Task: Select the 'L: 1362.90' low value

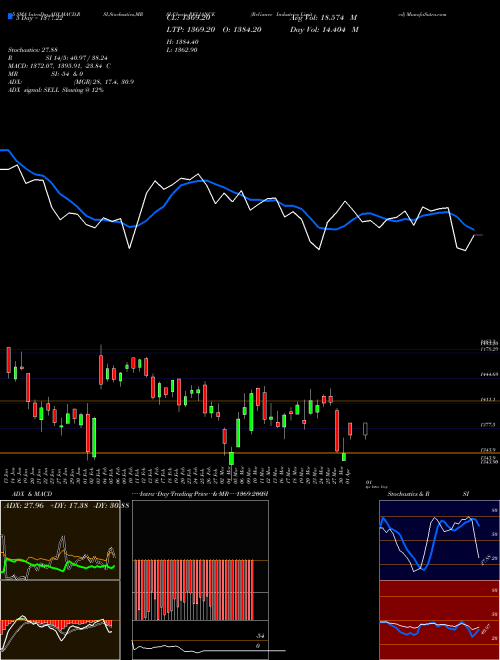Action: click(182, 50)
